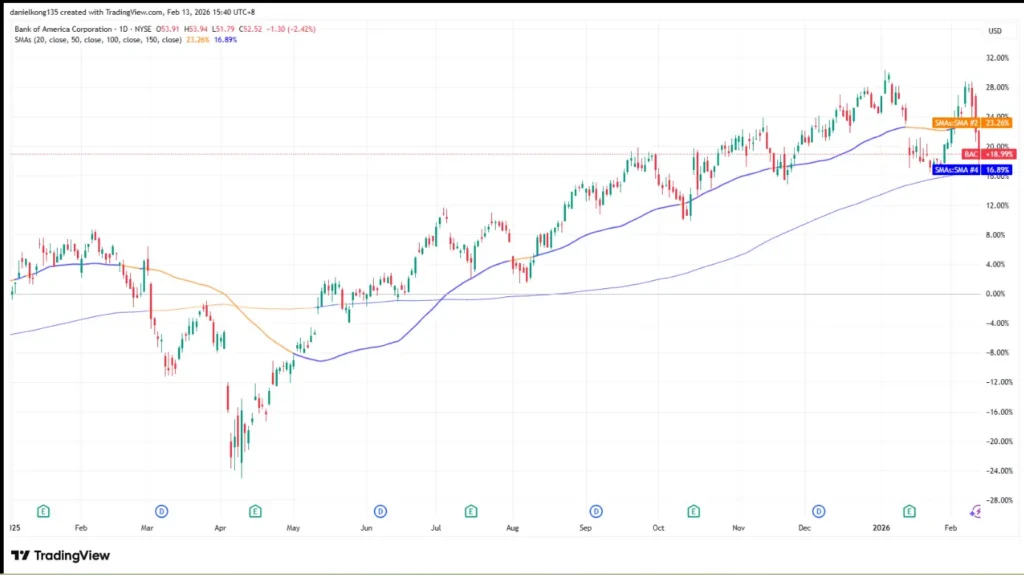
Task: Click the Sep time axis label
Action: tap(585, 528)
